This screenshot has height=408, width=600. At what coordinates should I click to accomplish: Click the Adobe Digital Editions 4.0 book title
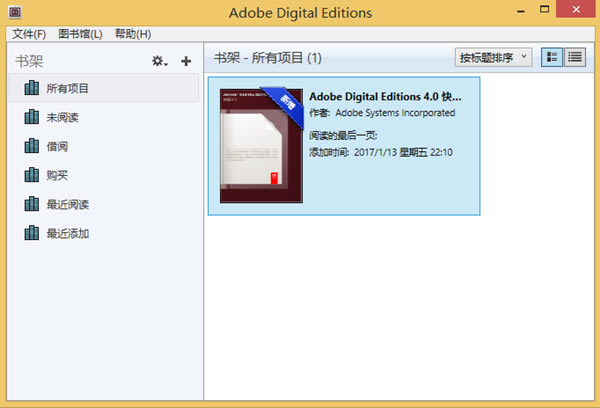tap(385, 96)
